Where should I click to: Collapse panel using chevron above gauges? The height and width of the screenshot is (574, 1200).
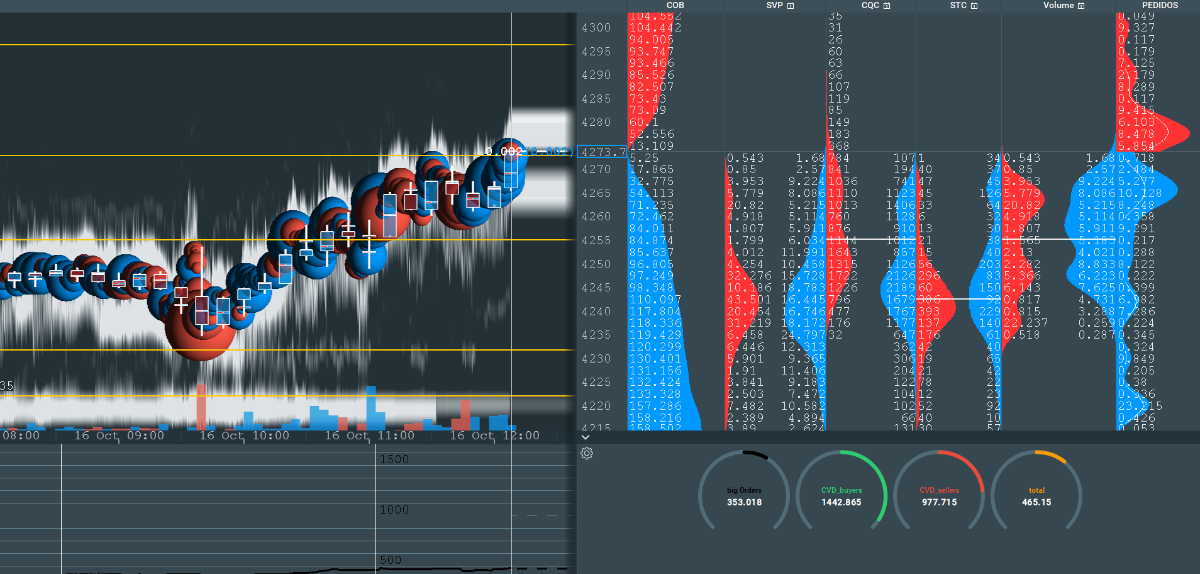pos(585,437)
